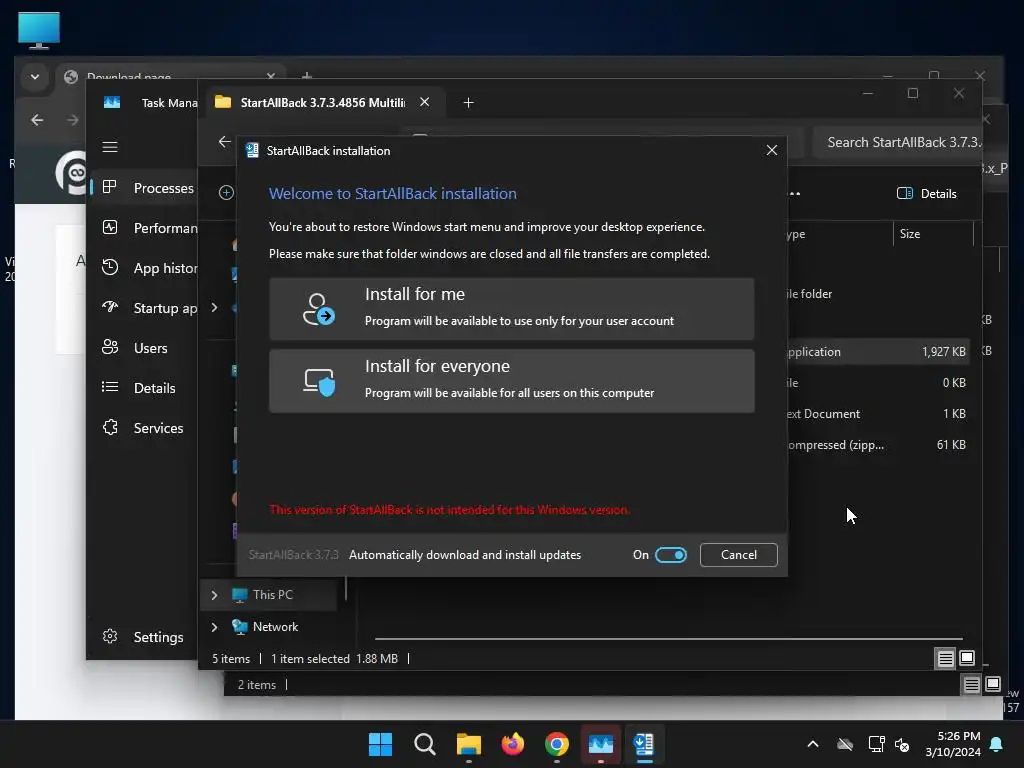The image size is (1024, 768).
Task: Select the Text Document 1 KB row
Action: (x=877, y=413)
